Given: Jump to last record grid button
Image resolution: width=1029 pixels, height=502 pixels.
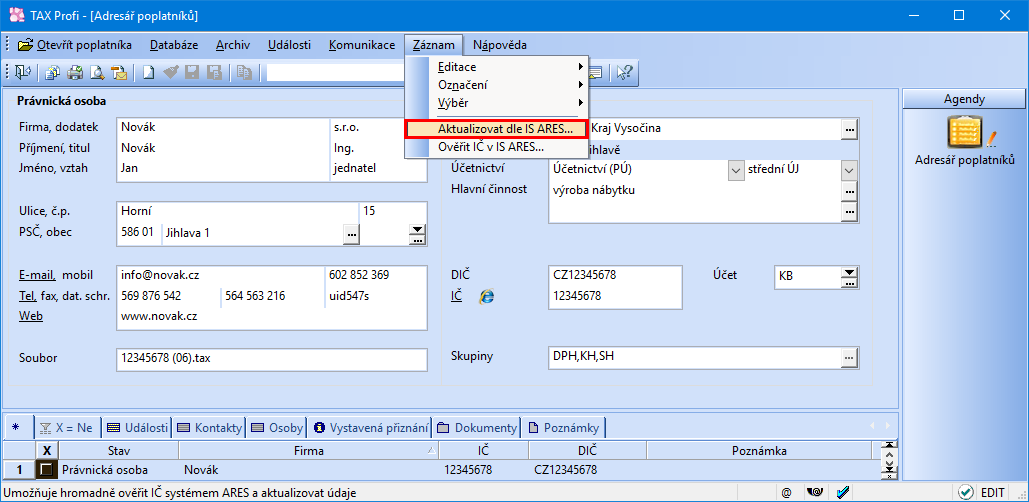Looking at the screenshot, I should click(x=890, y=467).
